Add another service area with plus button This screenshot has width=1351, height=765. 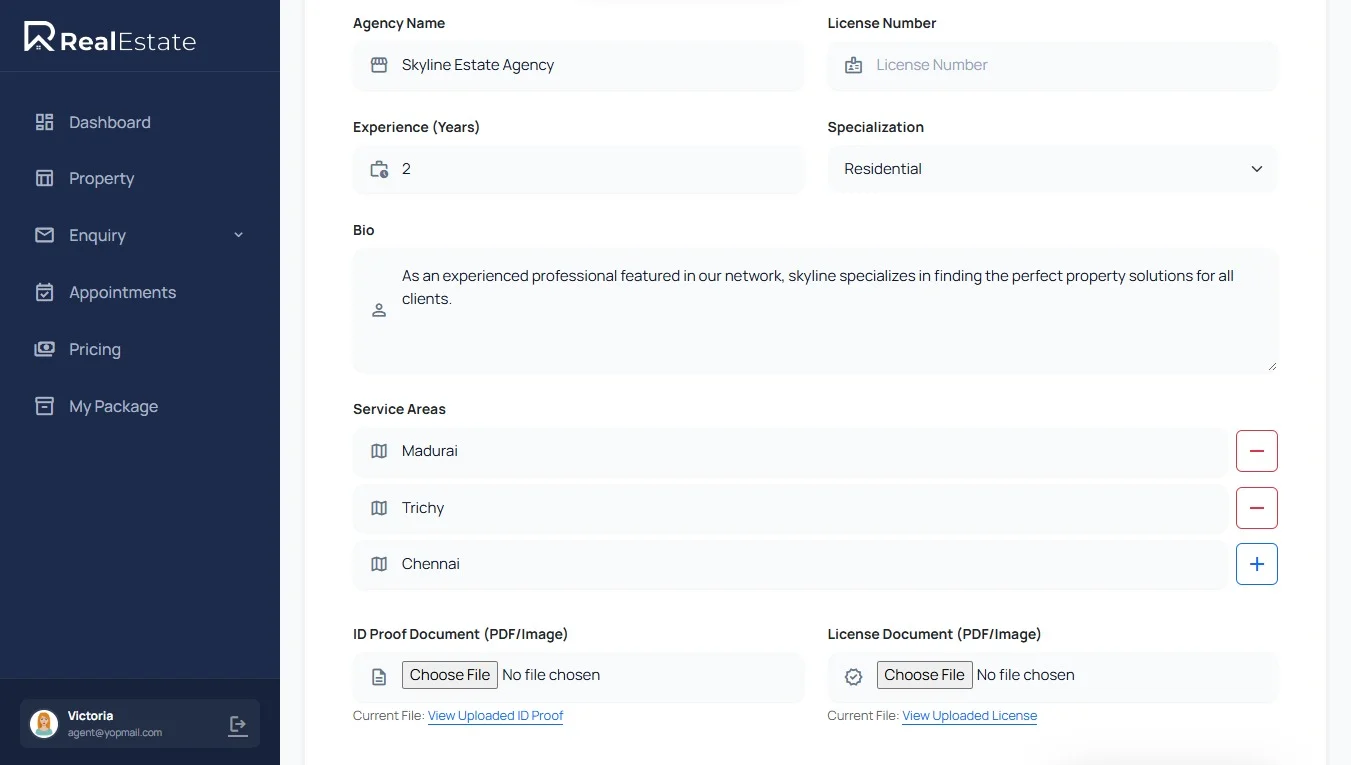(x=1256, y=565)
